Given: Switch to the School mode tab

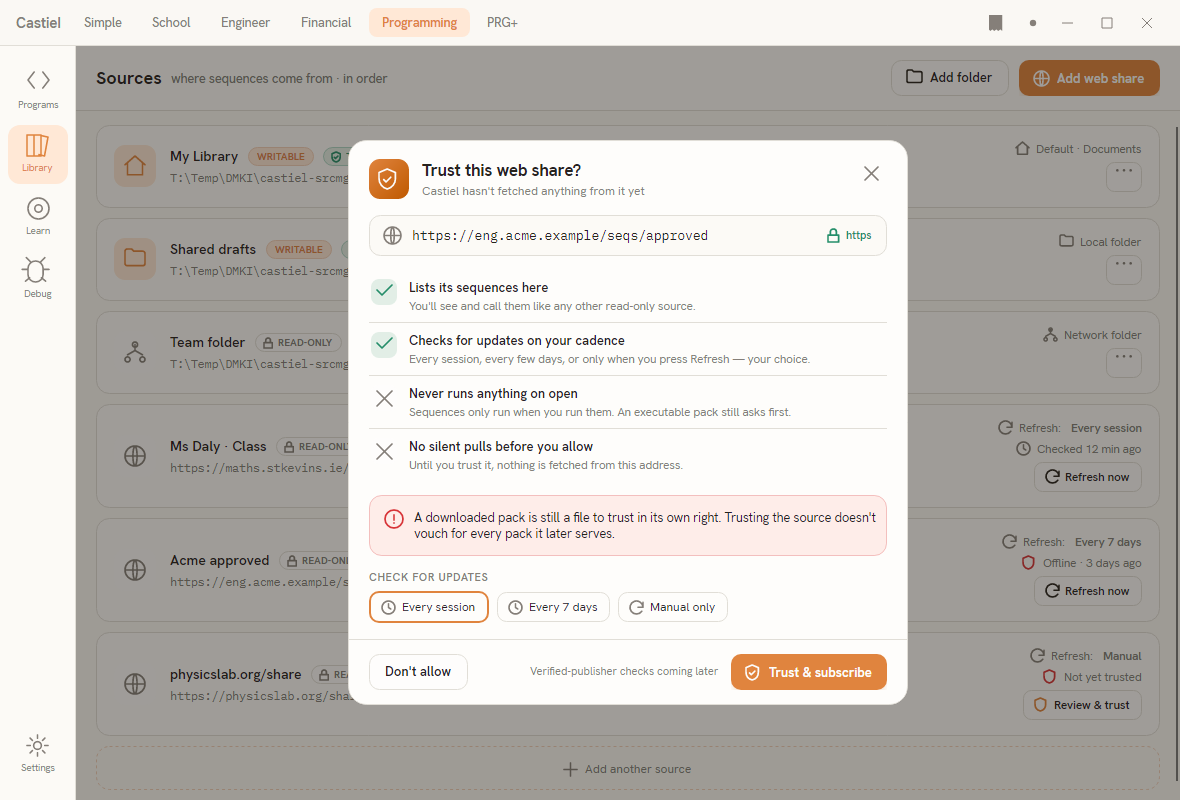Looking at the screenshot, I should (172, 23).
